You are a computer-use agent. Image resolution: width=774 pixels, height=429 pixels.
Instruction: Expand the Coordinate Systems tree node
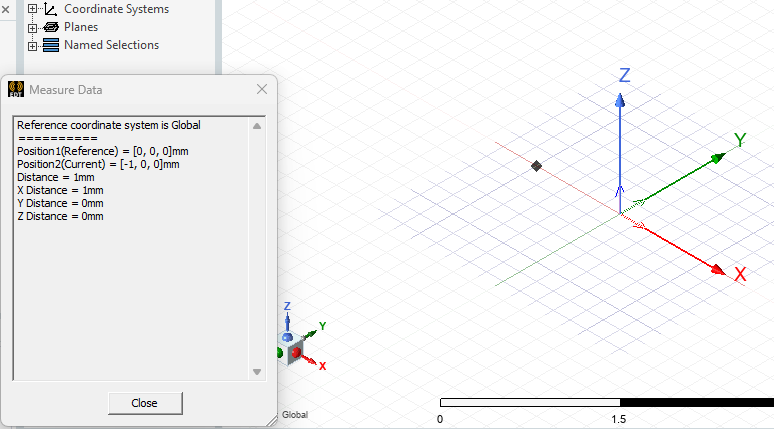[x=33, y=9]
